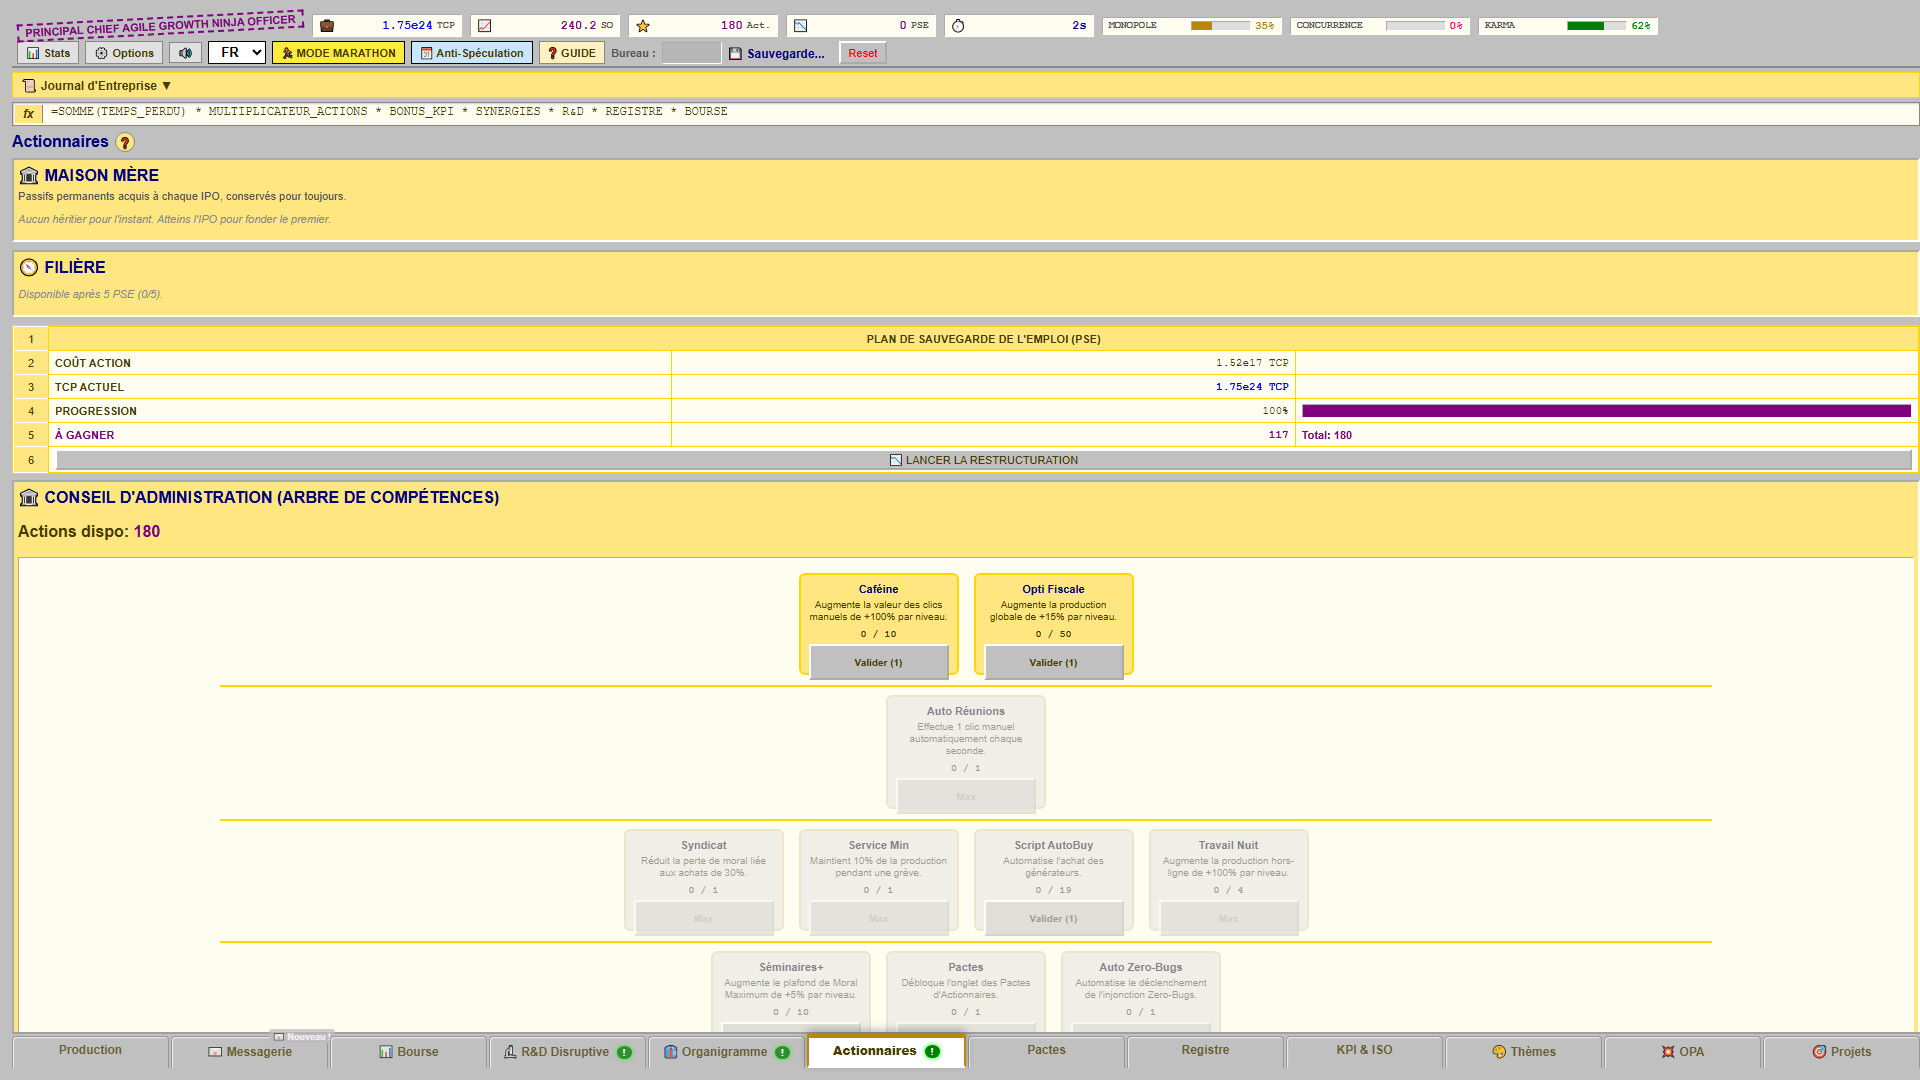This screenshot has width=1920, height=1080.
Task: Open the Options gear button
Action: tap(124, 53)
